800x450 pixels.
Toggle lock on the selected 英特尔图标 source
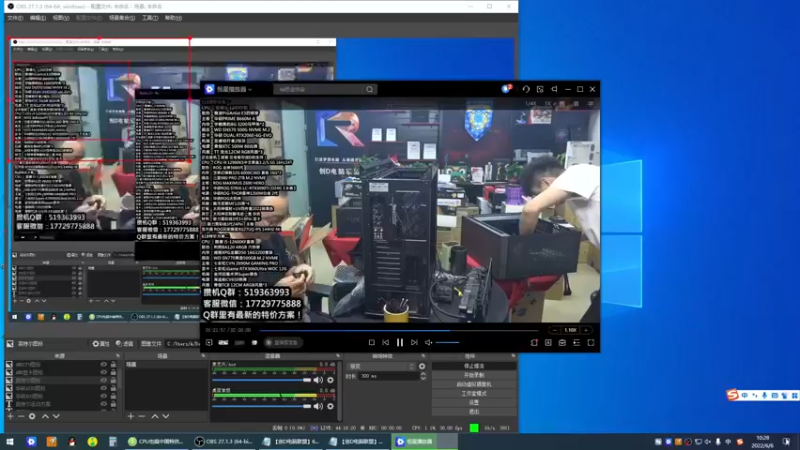pyautogui.click(x=113, y=380)
